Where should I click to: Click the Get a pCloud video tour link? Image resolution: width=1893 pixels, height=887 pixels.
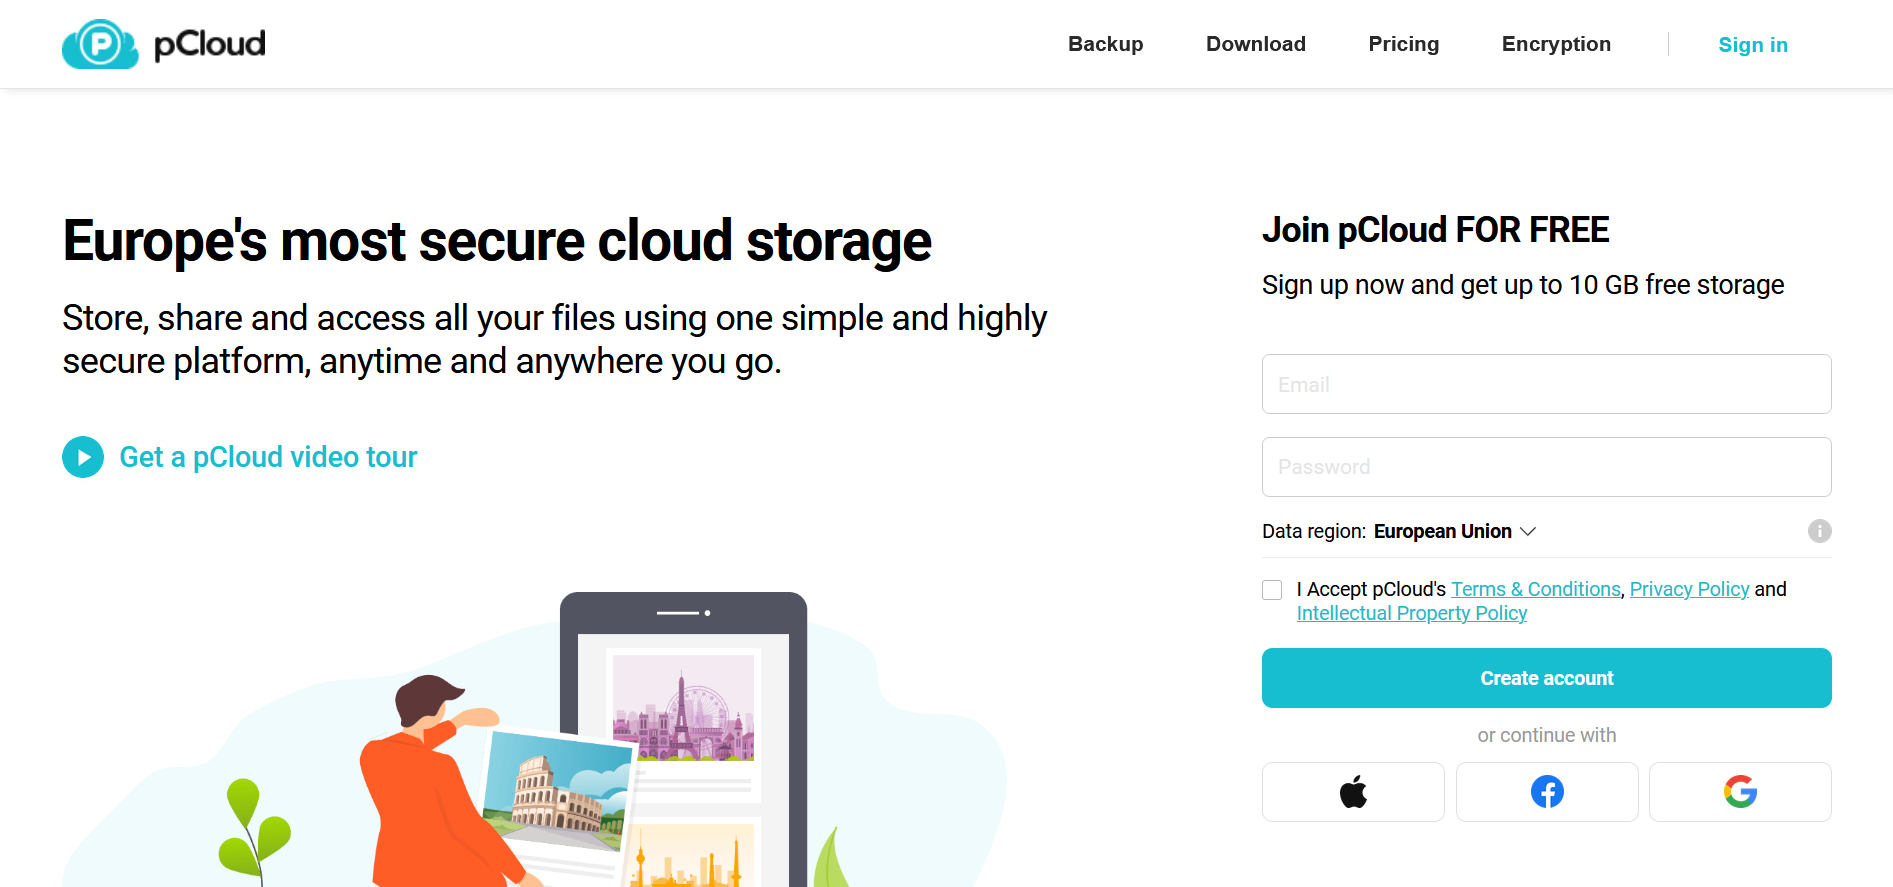(268, 457)
